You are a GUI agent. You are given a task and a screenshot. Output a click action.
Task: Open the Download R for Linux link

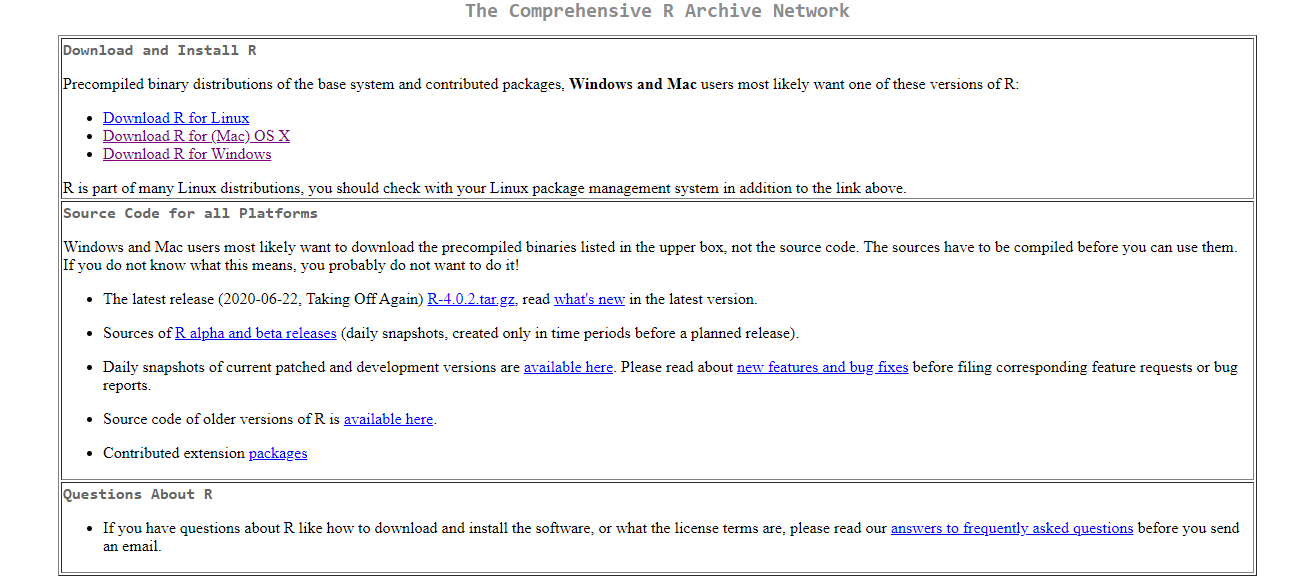[x=176, y=118]
